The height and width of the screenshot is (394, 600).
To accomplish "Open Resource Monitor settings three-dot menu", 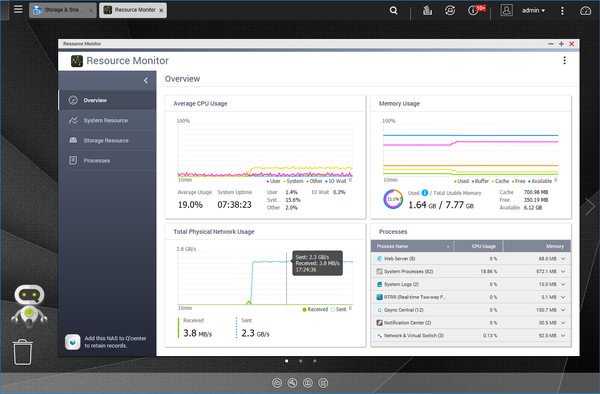I will point(564,60).
